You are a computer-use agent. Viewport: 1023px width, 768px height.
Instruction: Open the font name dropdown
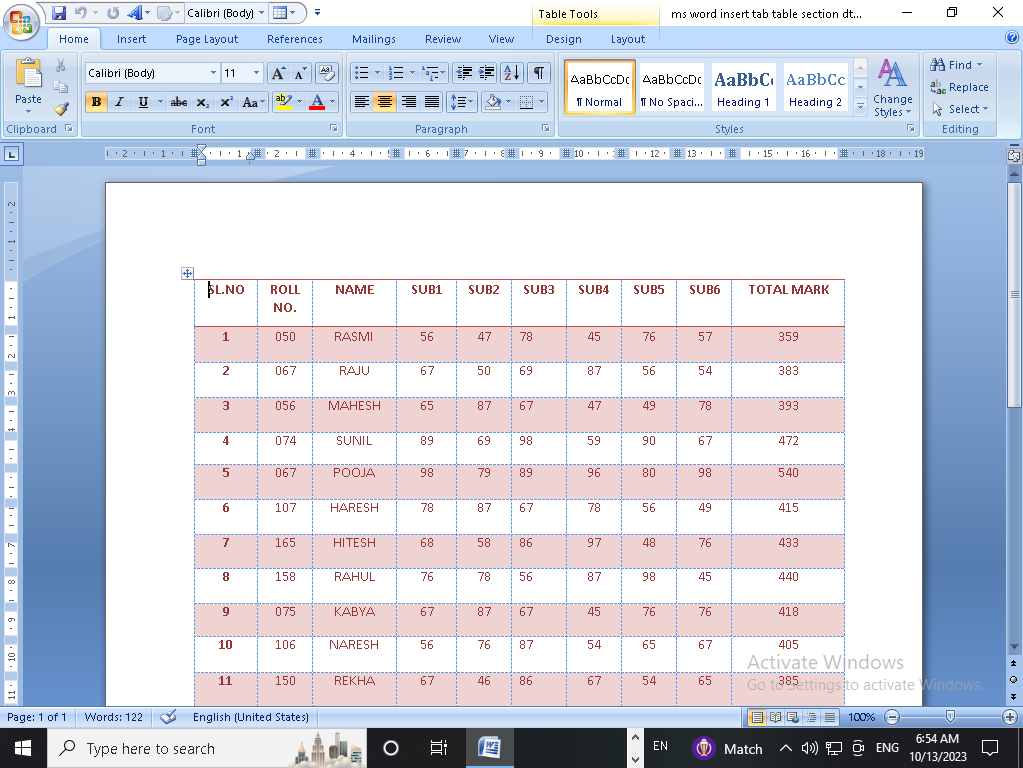pos(213,73)
